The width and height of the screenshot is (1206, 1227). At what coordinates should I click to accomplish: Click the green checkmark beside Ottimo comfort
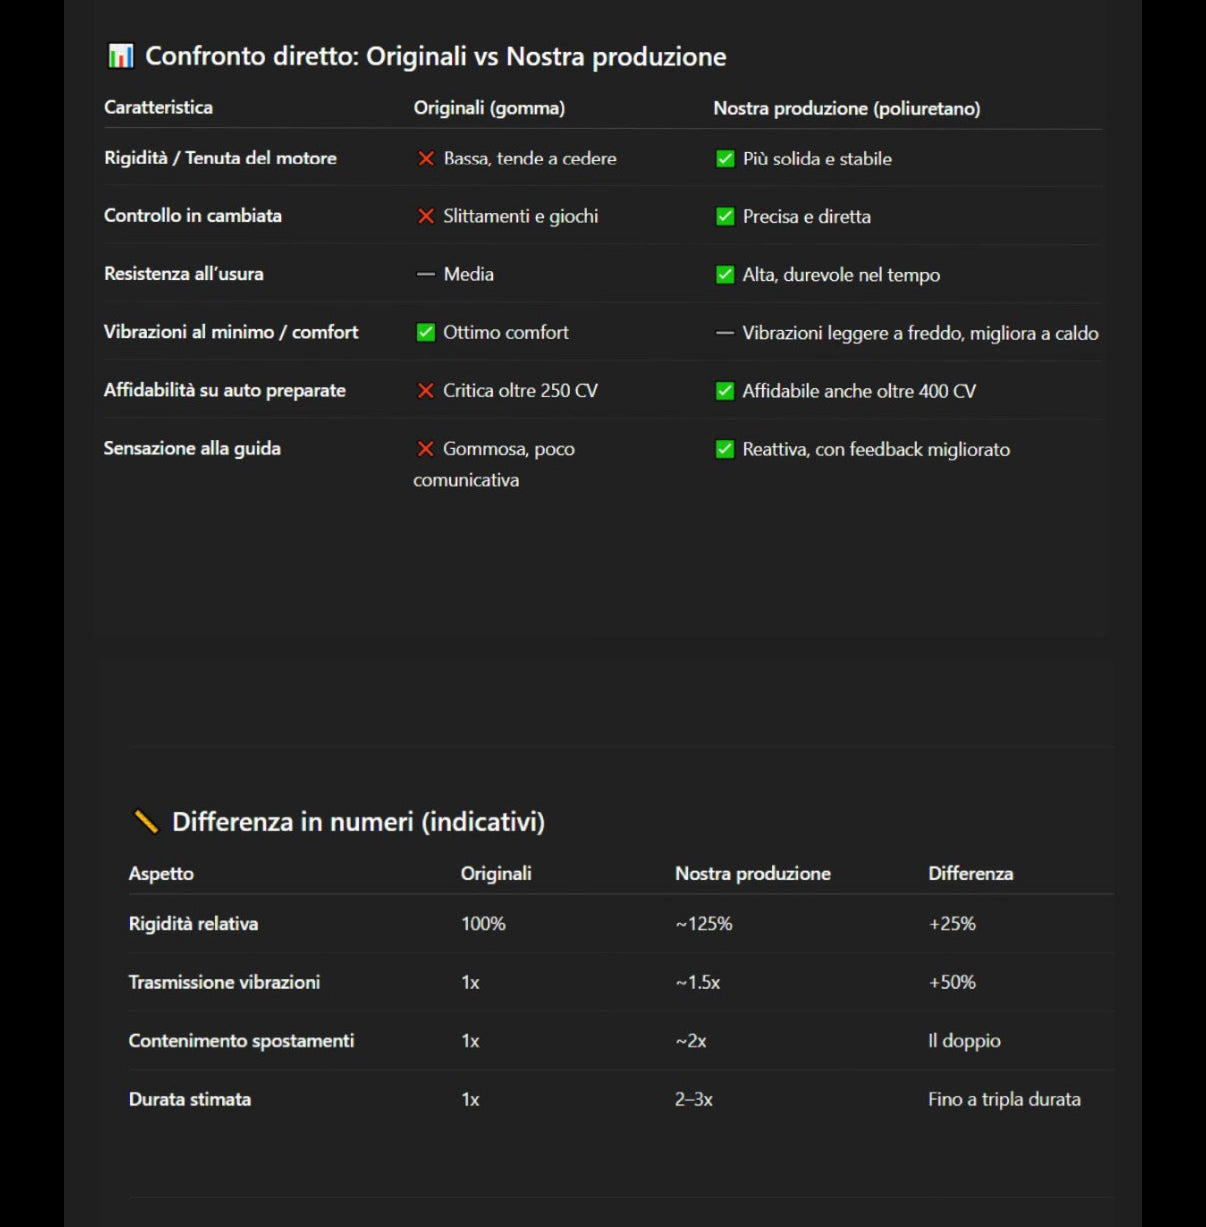tap(426, 333)
